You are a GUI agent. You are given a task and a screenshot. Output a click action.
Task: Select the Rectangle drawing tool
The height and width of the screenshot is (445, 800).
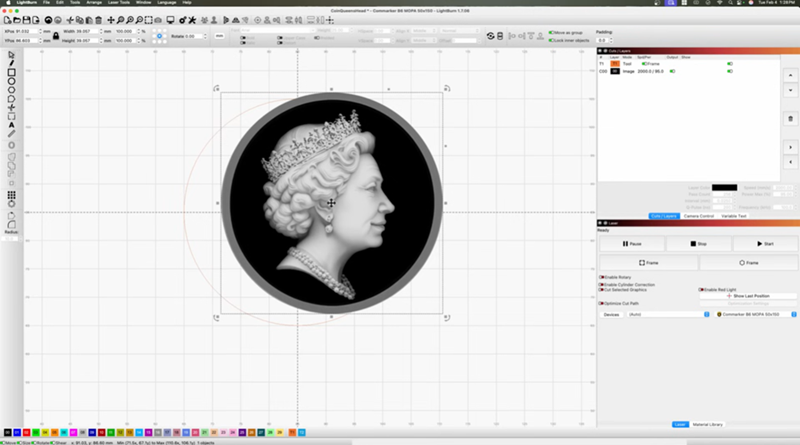tap(11, 72)
